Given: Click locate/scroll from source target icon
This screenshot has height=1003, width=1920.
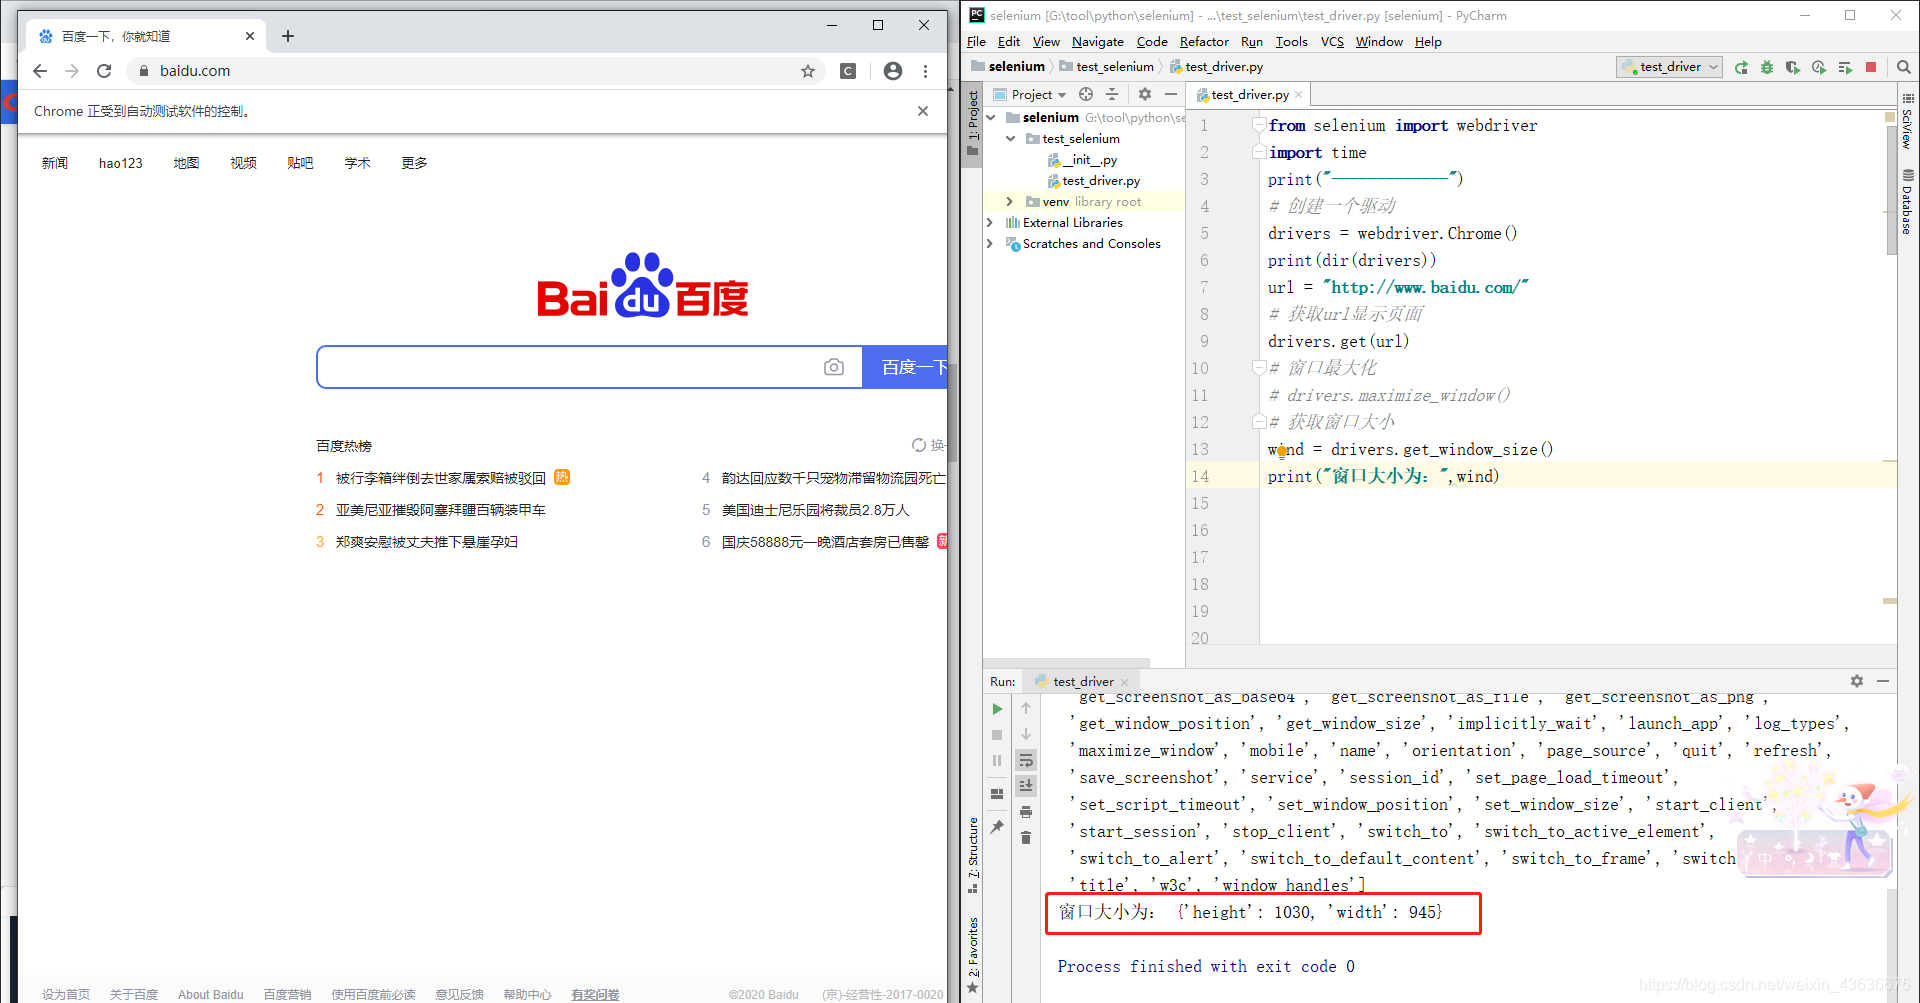Looking at the screenshot, I should pos(1086,94).
